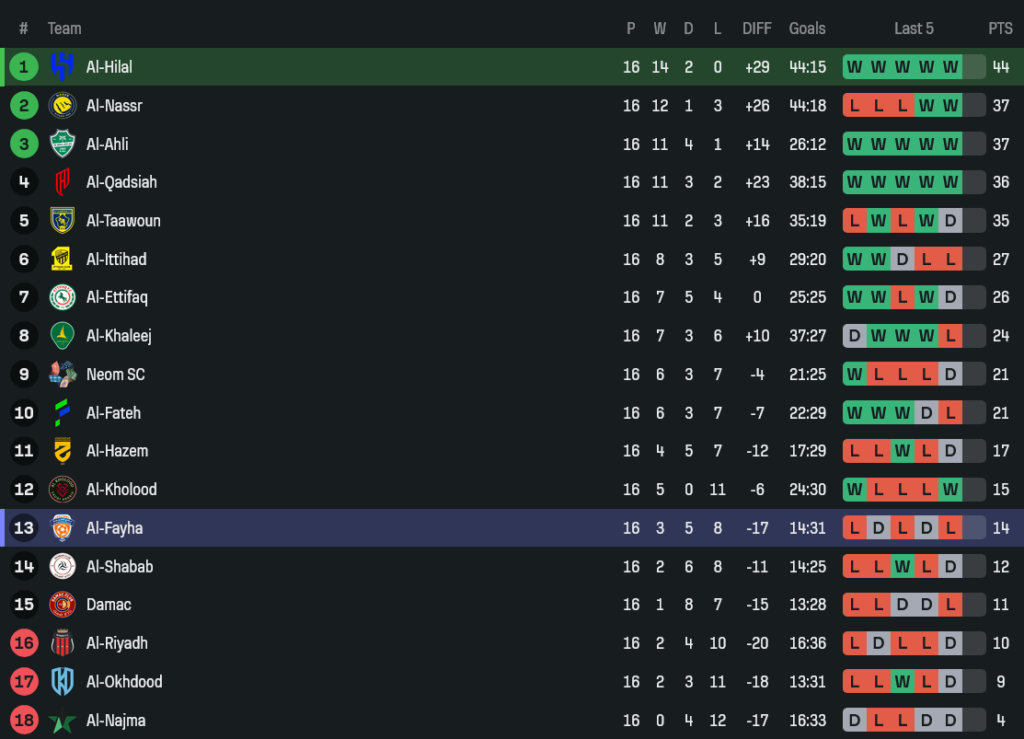
Task: Click the Al-Hilal club crest icon
Action: pyautogui.click(x=62, y=67)
